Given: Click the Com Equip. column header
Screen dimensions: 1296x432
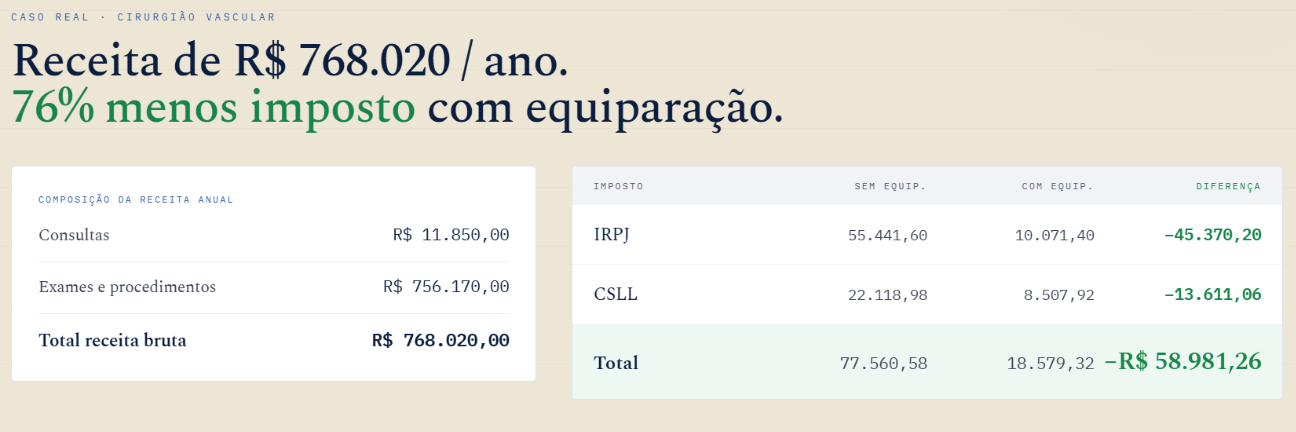Looking at the screenshot, I should [1057, 186].
